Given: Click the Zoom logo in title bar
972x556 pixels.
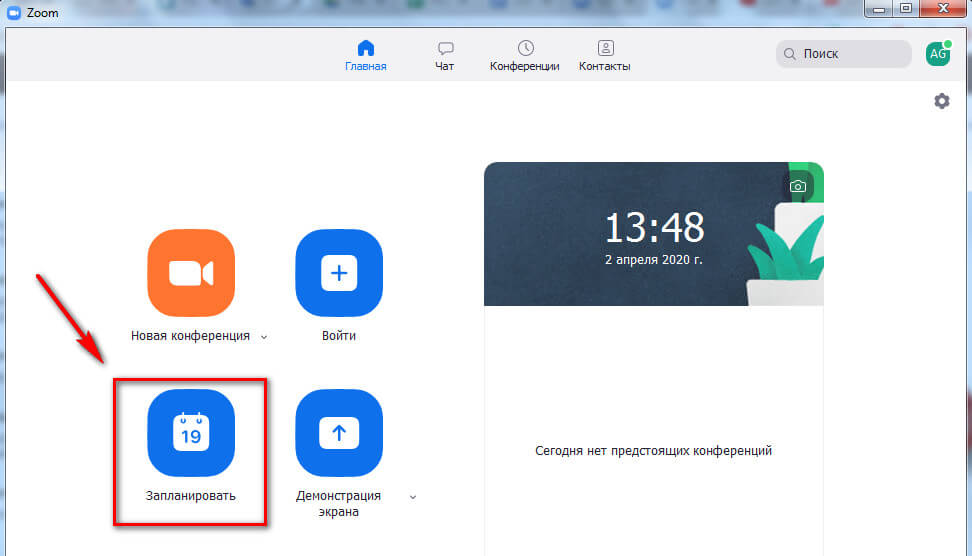Looking at the screenshot, I should (15, 13).
